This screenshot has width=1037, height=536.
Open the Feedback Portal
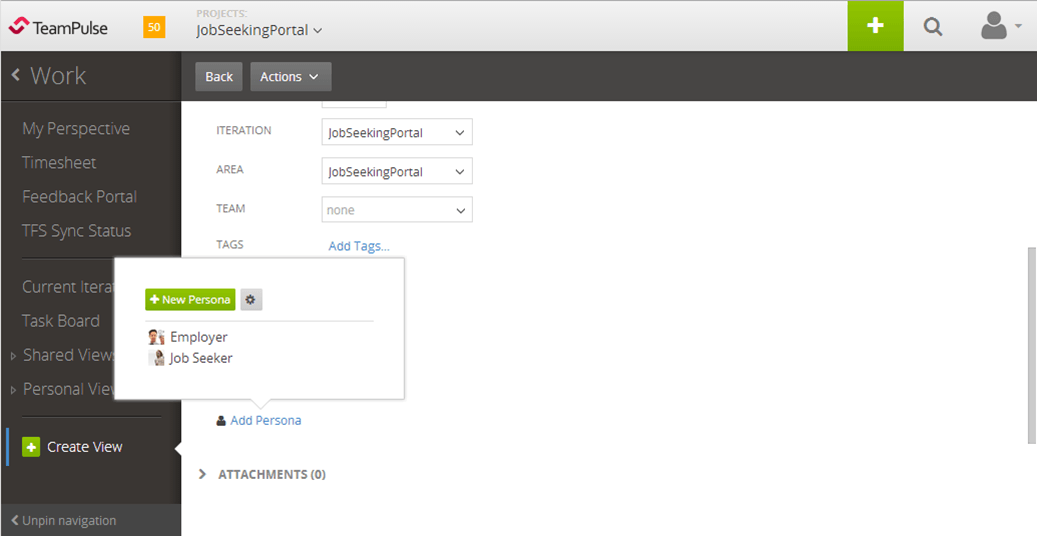[x=79, y=197]
